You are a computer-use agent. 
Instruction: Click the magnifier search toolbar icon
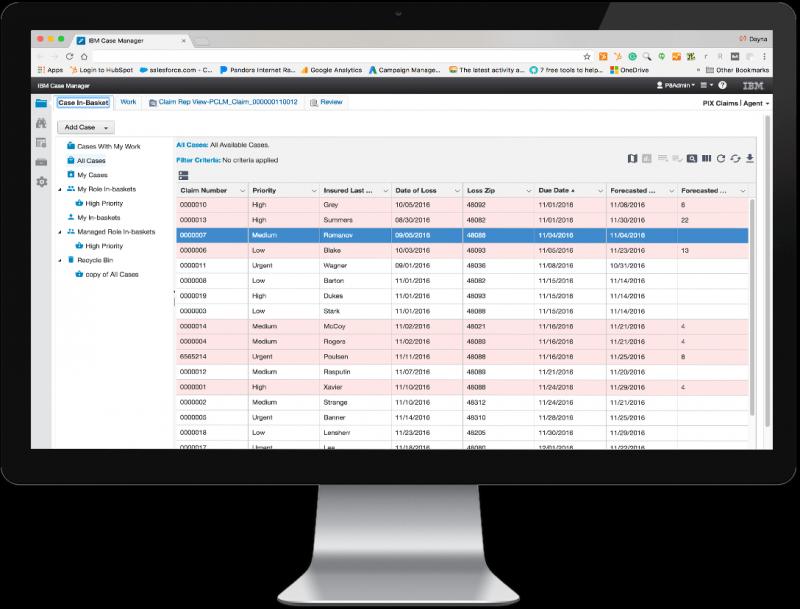[691, 159]
